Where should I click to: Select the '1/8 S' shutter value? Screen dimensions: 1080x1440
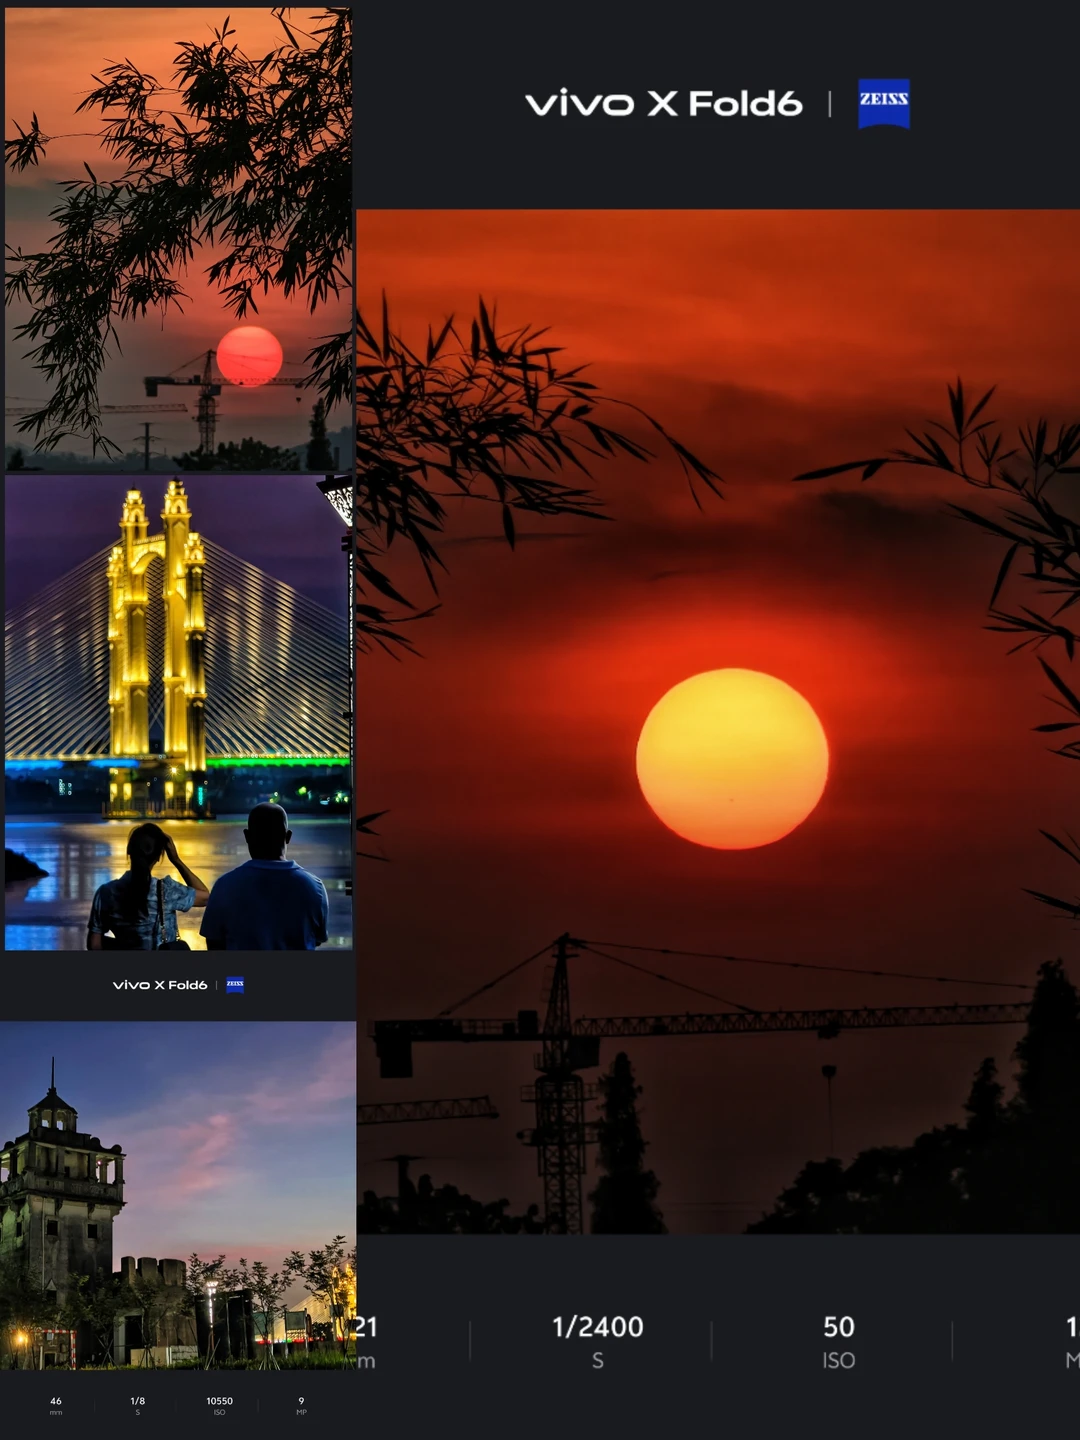point(138,1406)
